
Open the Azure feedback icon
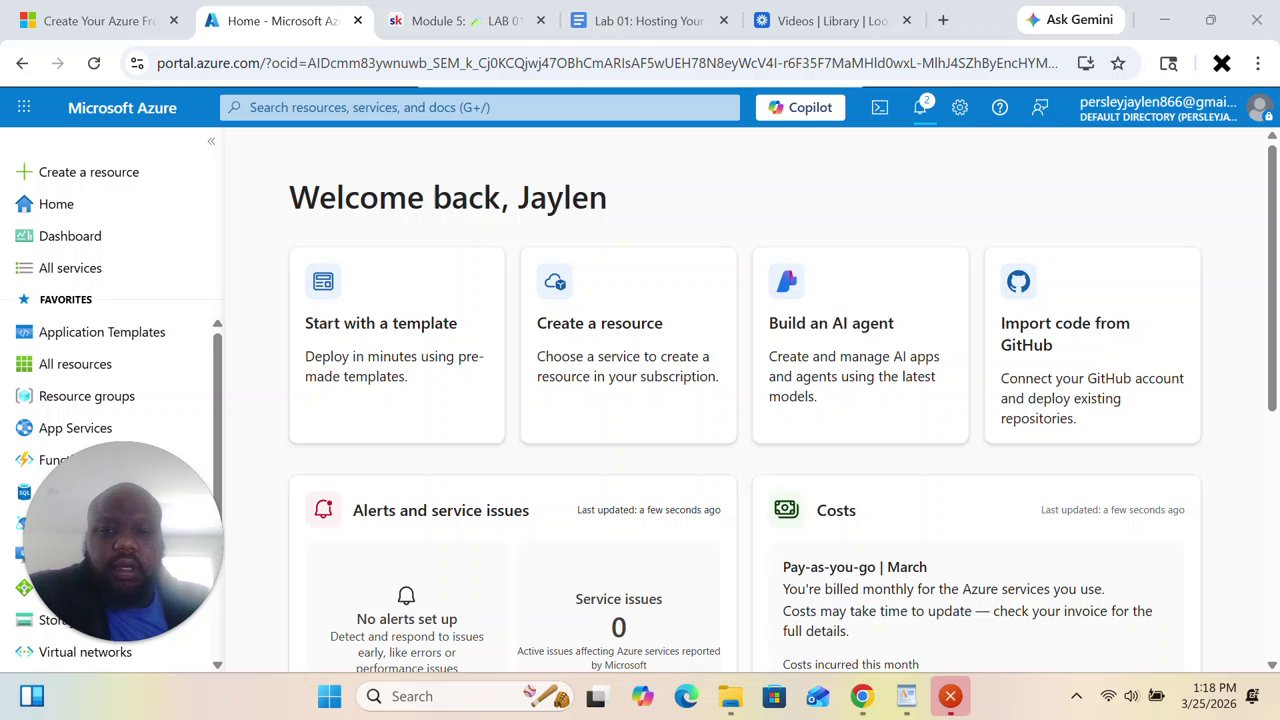[x=1040, y=107]
